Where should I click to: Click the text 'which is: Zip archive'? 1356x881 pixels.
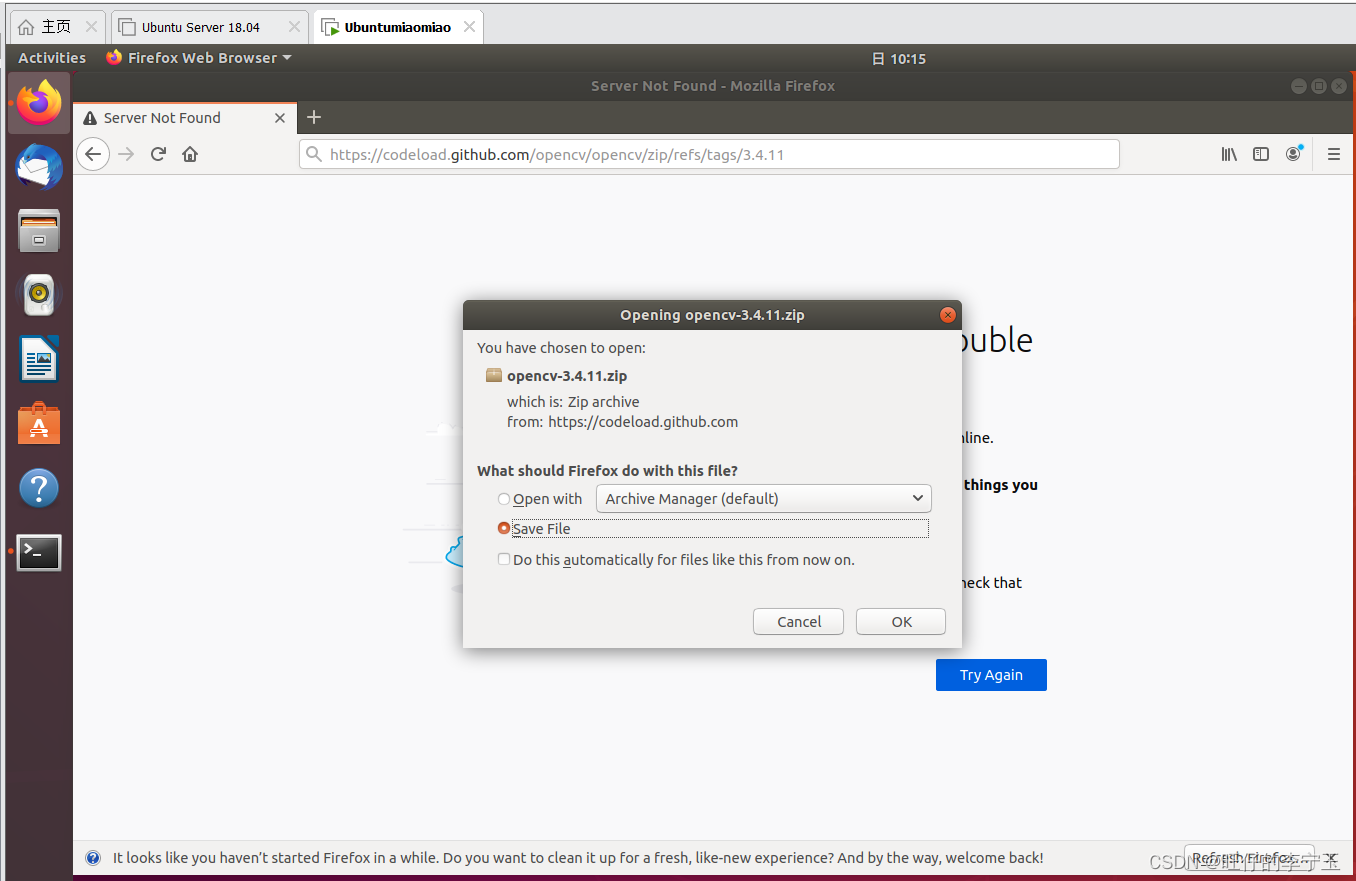pos(573,402)
